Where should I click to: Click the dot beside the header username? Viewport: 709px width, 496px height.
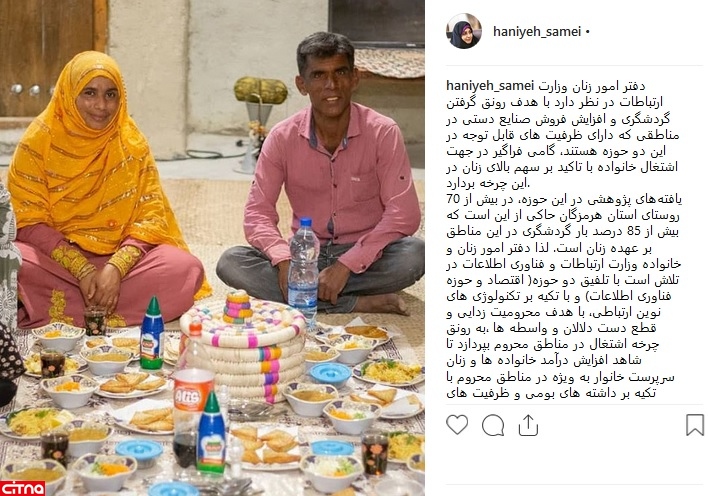click(x=587, y=32)
